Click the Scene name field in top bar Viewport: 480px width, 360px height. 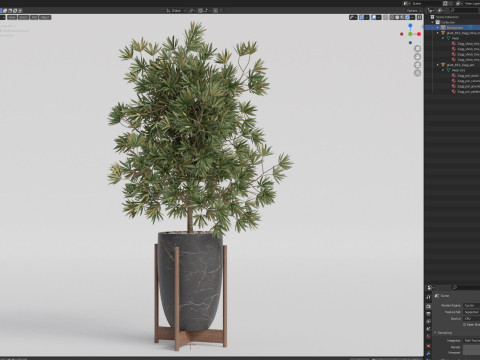pyautogui.click(x=427, y=4)
